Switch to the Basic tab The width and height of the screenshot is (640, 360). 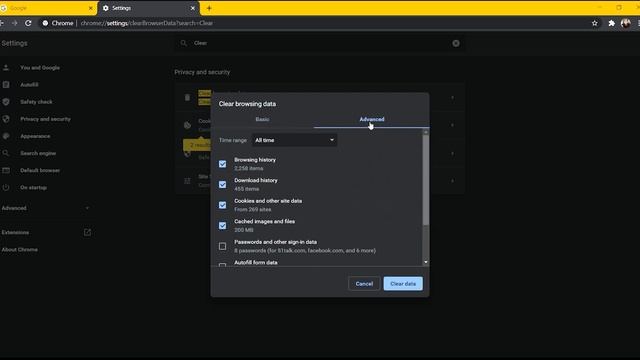pyautogui.click(x=262, y=119)
